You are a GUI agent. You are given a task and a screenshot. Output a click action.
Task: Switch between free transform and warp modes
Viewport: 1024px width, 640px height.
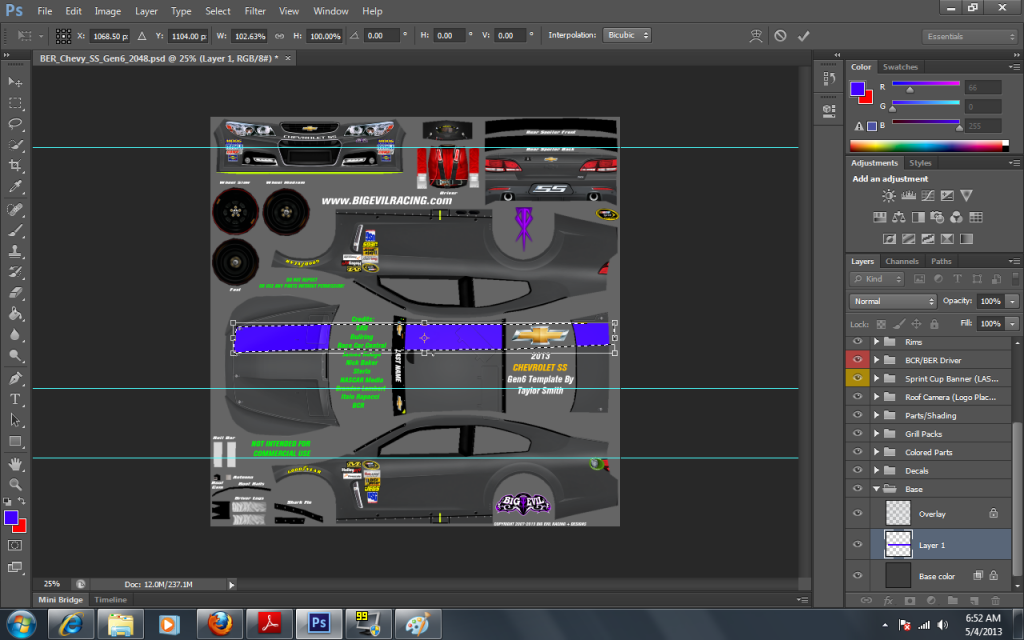tap(756, 36)
